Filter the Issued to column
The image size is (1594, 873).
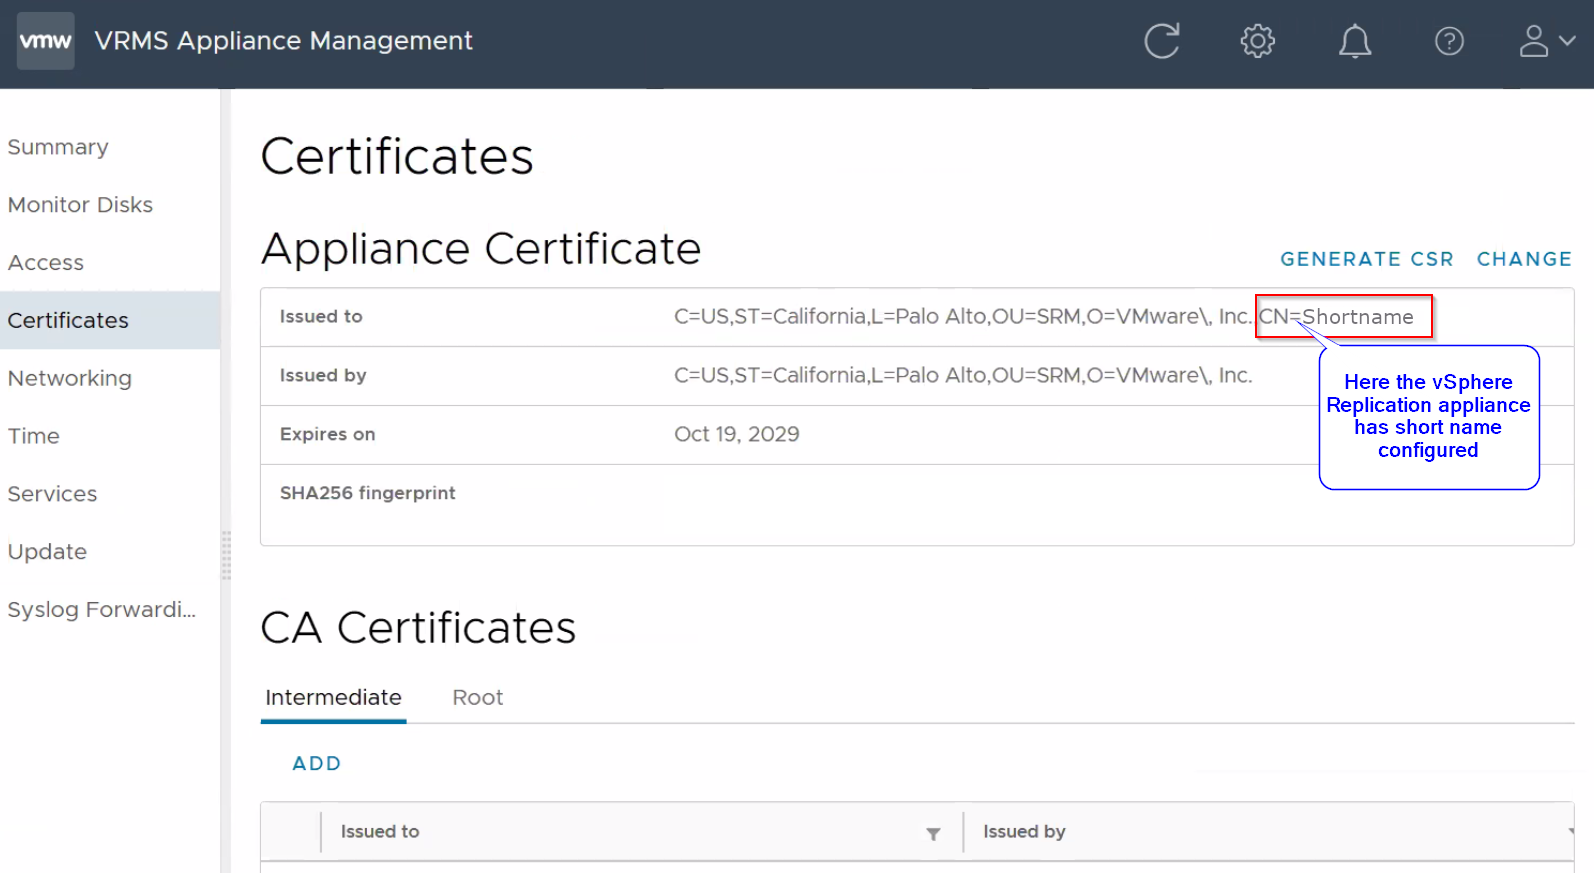(x=933, y=834)
